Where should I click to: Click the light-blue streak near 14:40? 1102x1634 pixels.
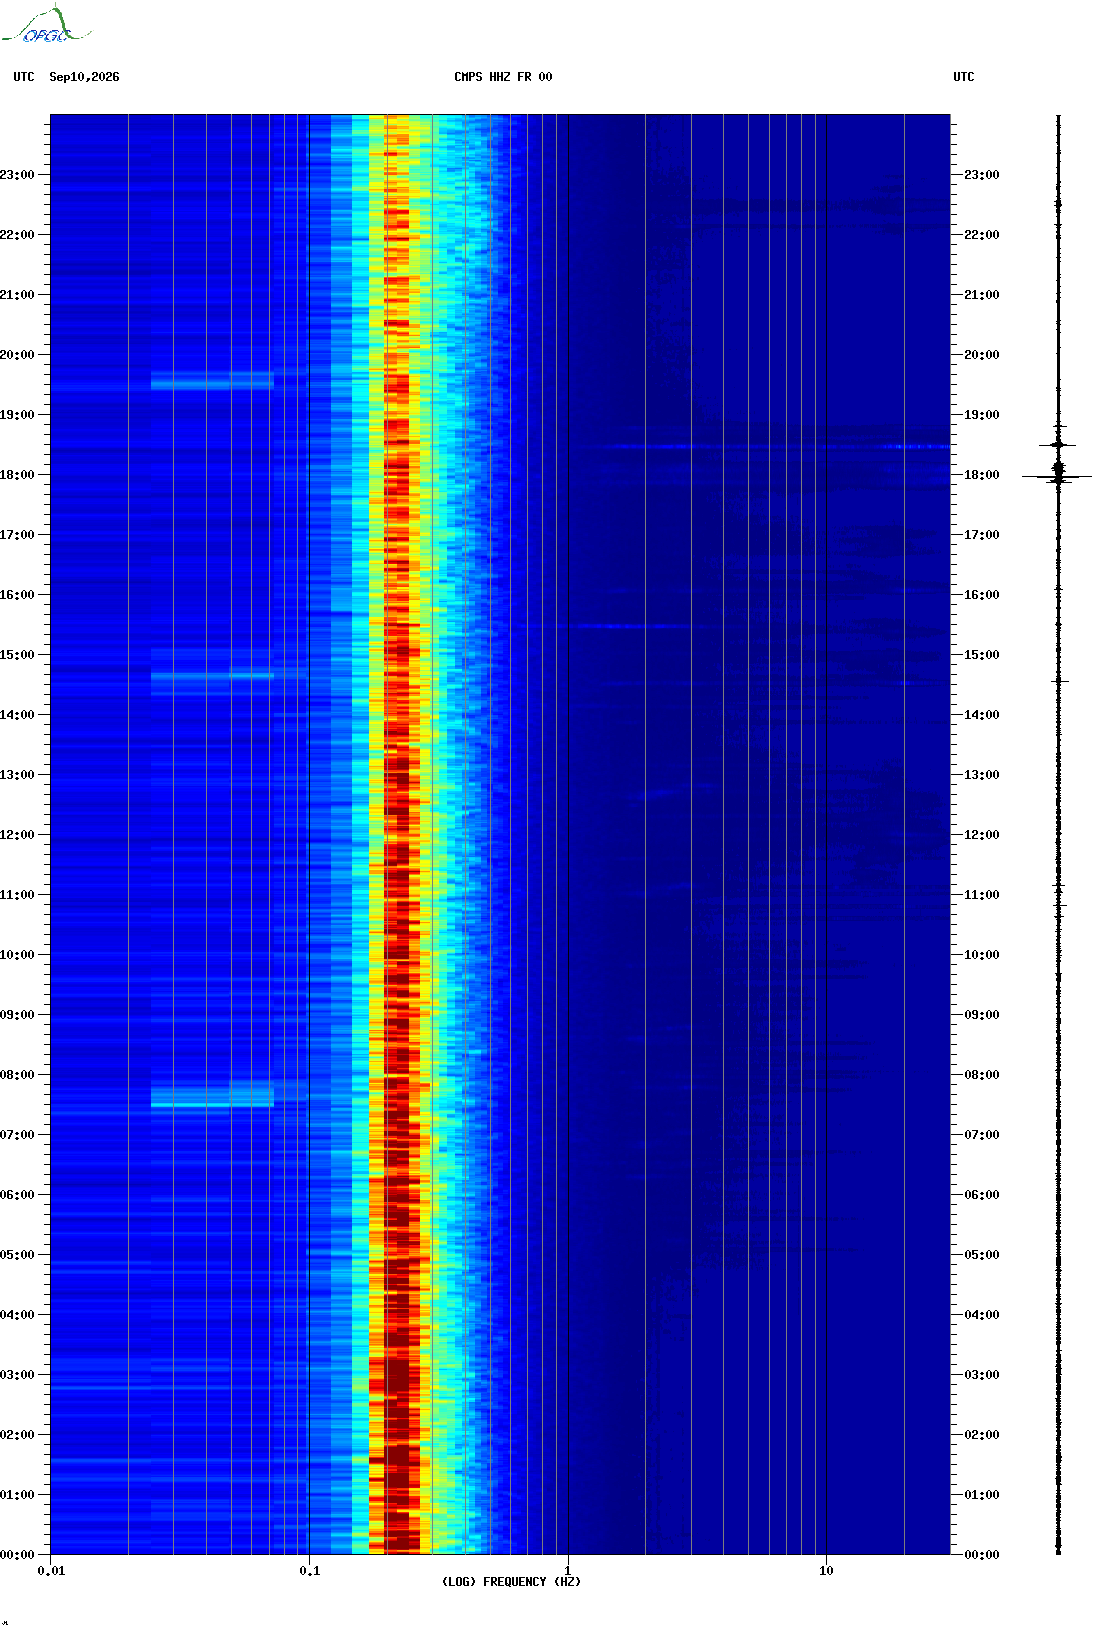click(212, 676)
